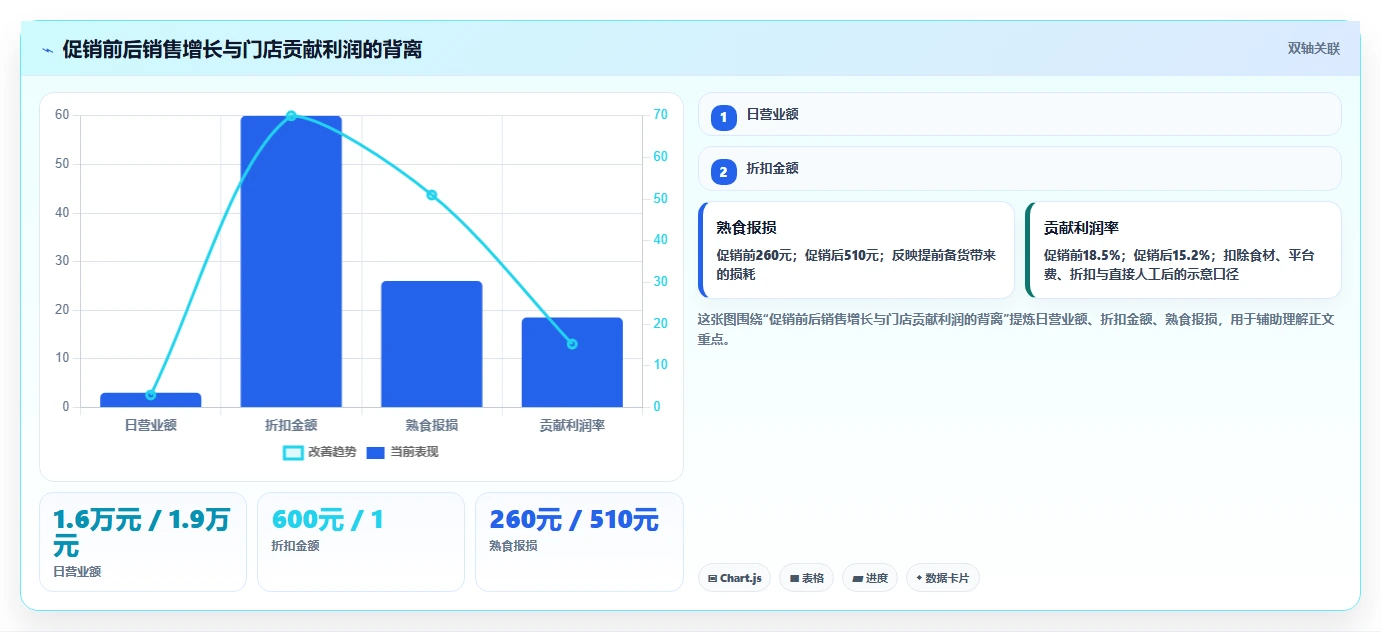
Task: Click the 贡献利润率 bar in the chart
Action: tap(572, 362)
